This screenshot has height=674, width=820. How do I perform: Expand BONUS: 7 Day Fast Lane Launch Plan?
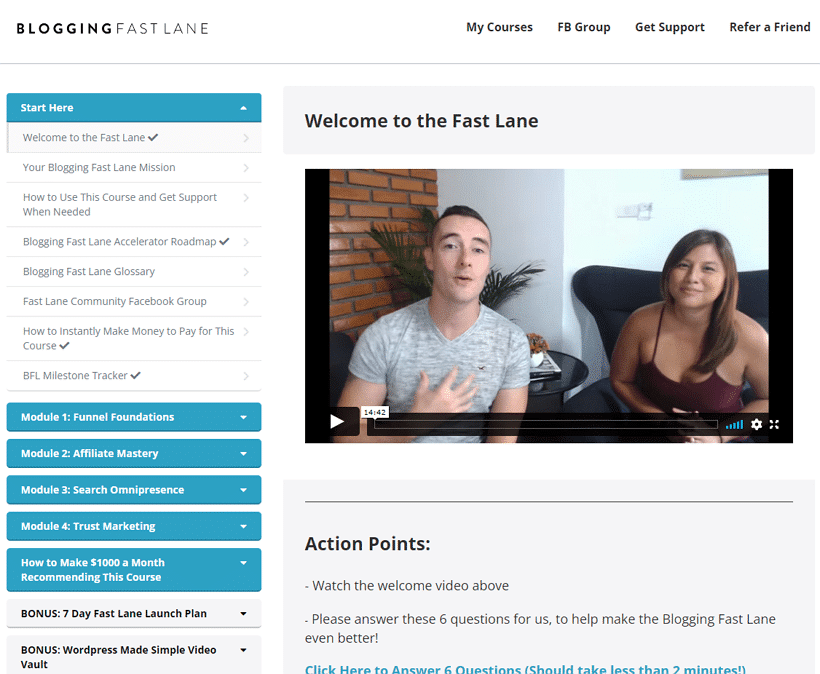pyautogui.click(x=134, y=614)
